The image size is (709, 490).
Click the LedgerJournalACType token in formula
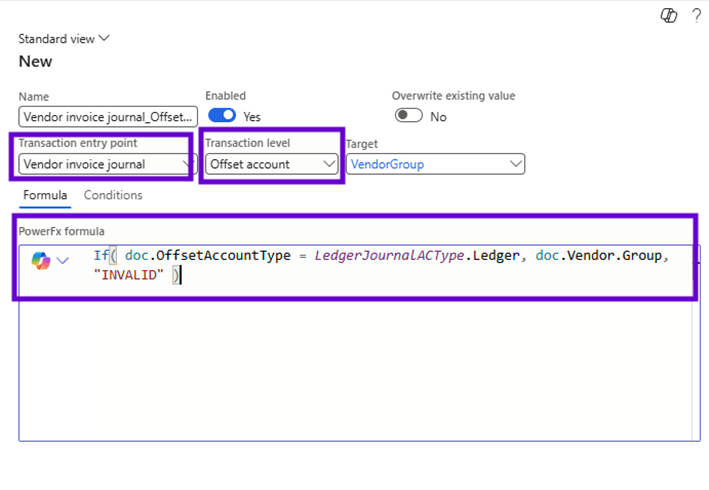point(389,256)
